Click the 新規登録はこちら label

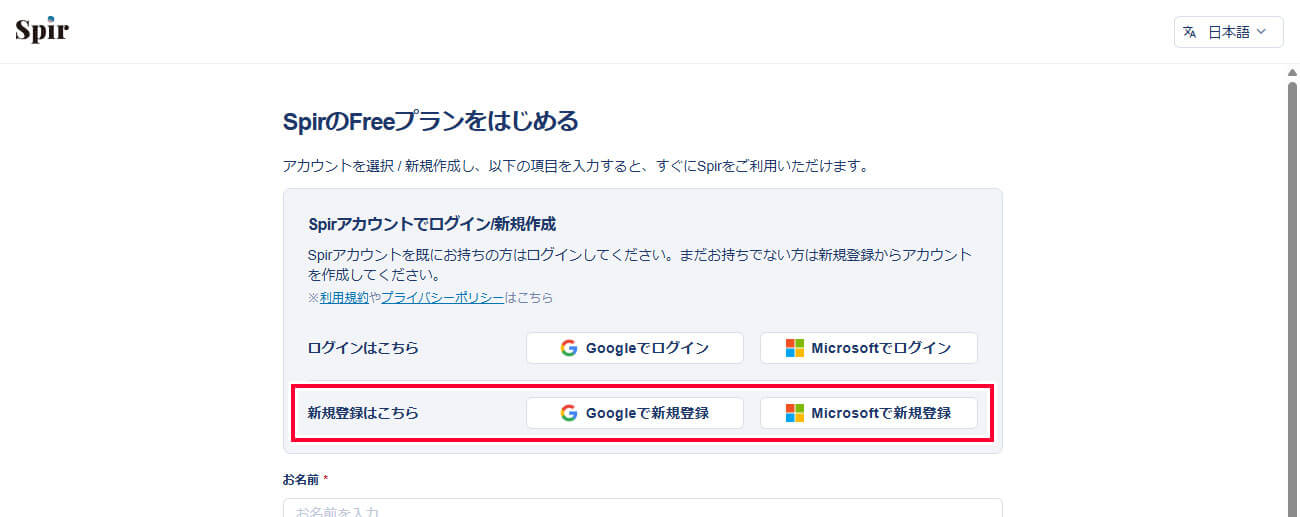[x=363, y=413]
